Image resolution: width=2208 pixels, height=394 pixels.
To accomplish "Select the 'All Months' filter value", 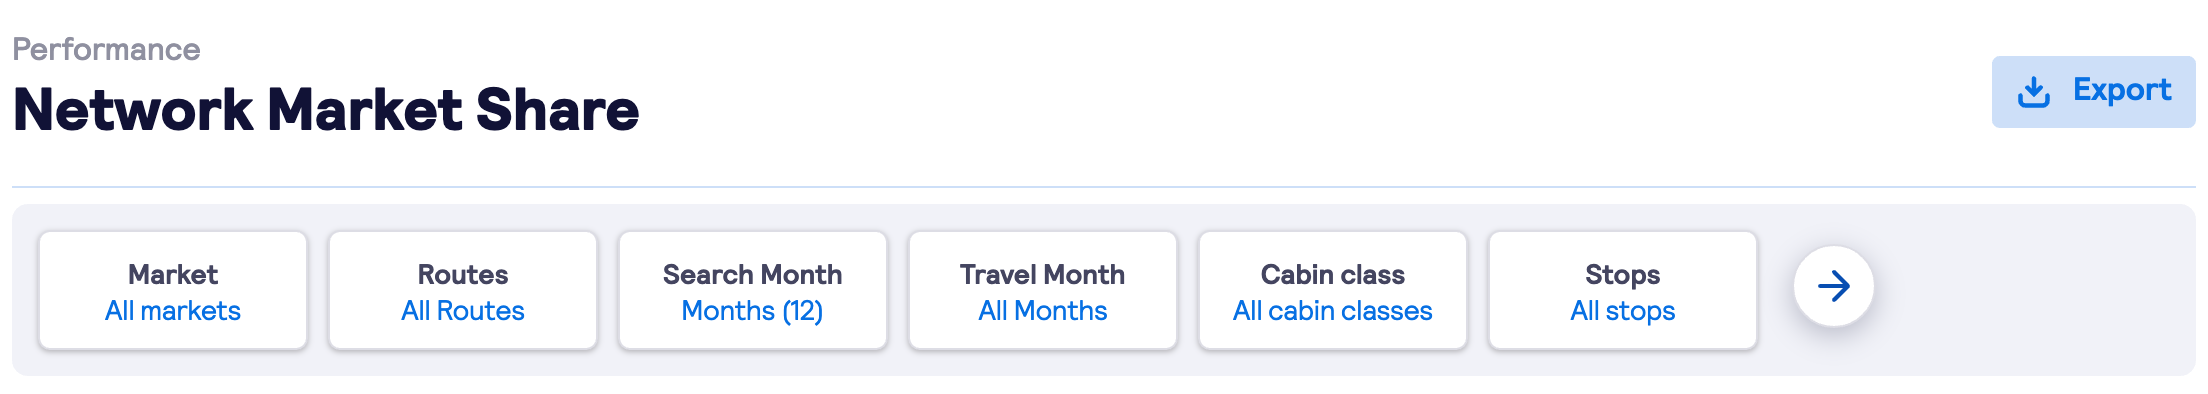I will (x=1043, y=311).
